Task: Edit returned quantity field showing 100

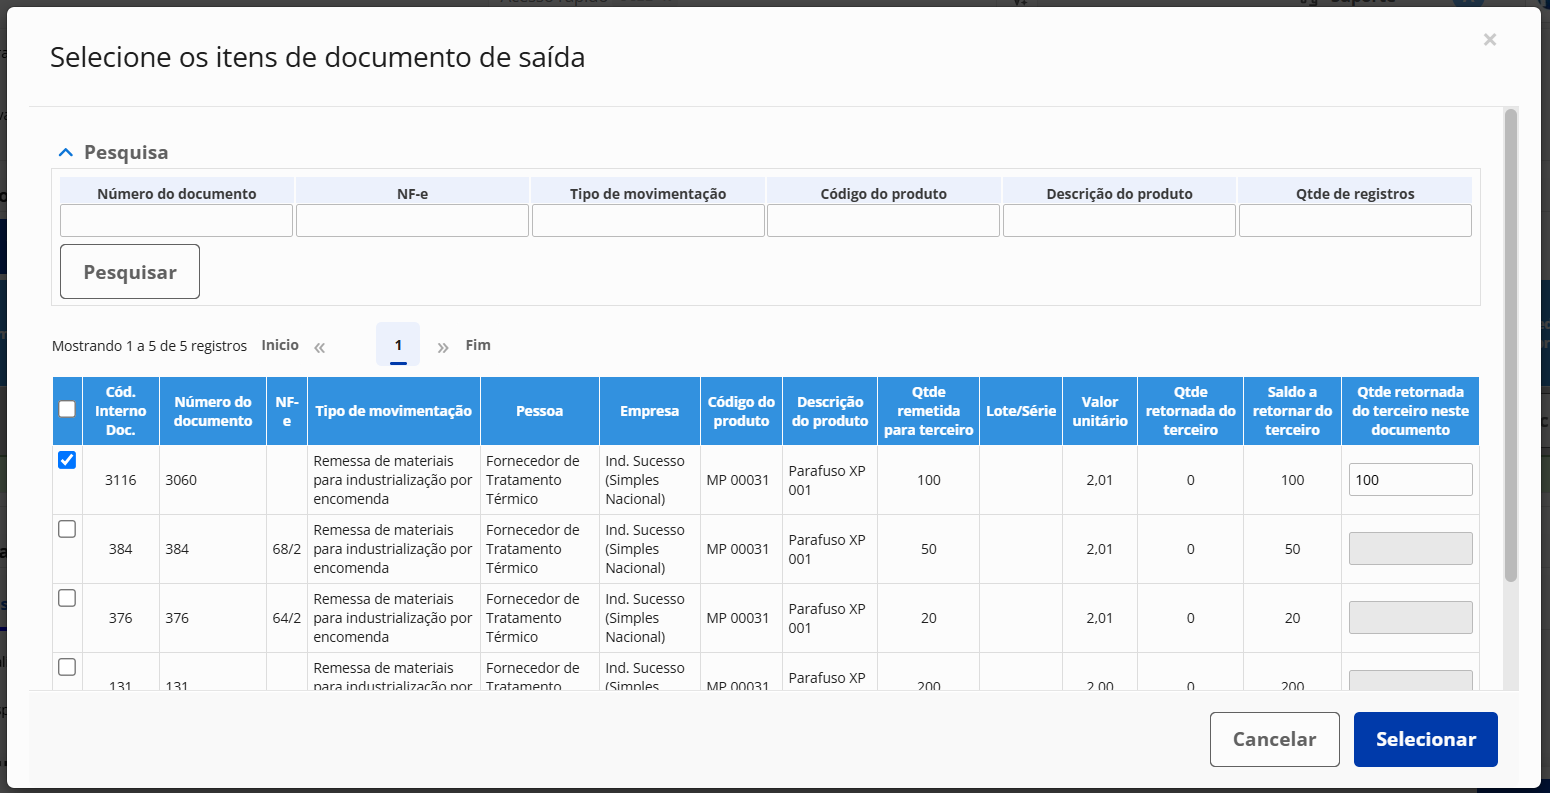Action: pos(1411,479)
